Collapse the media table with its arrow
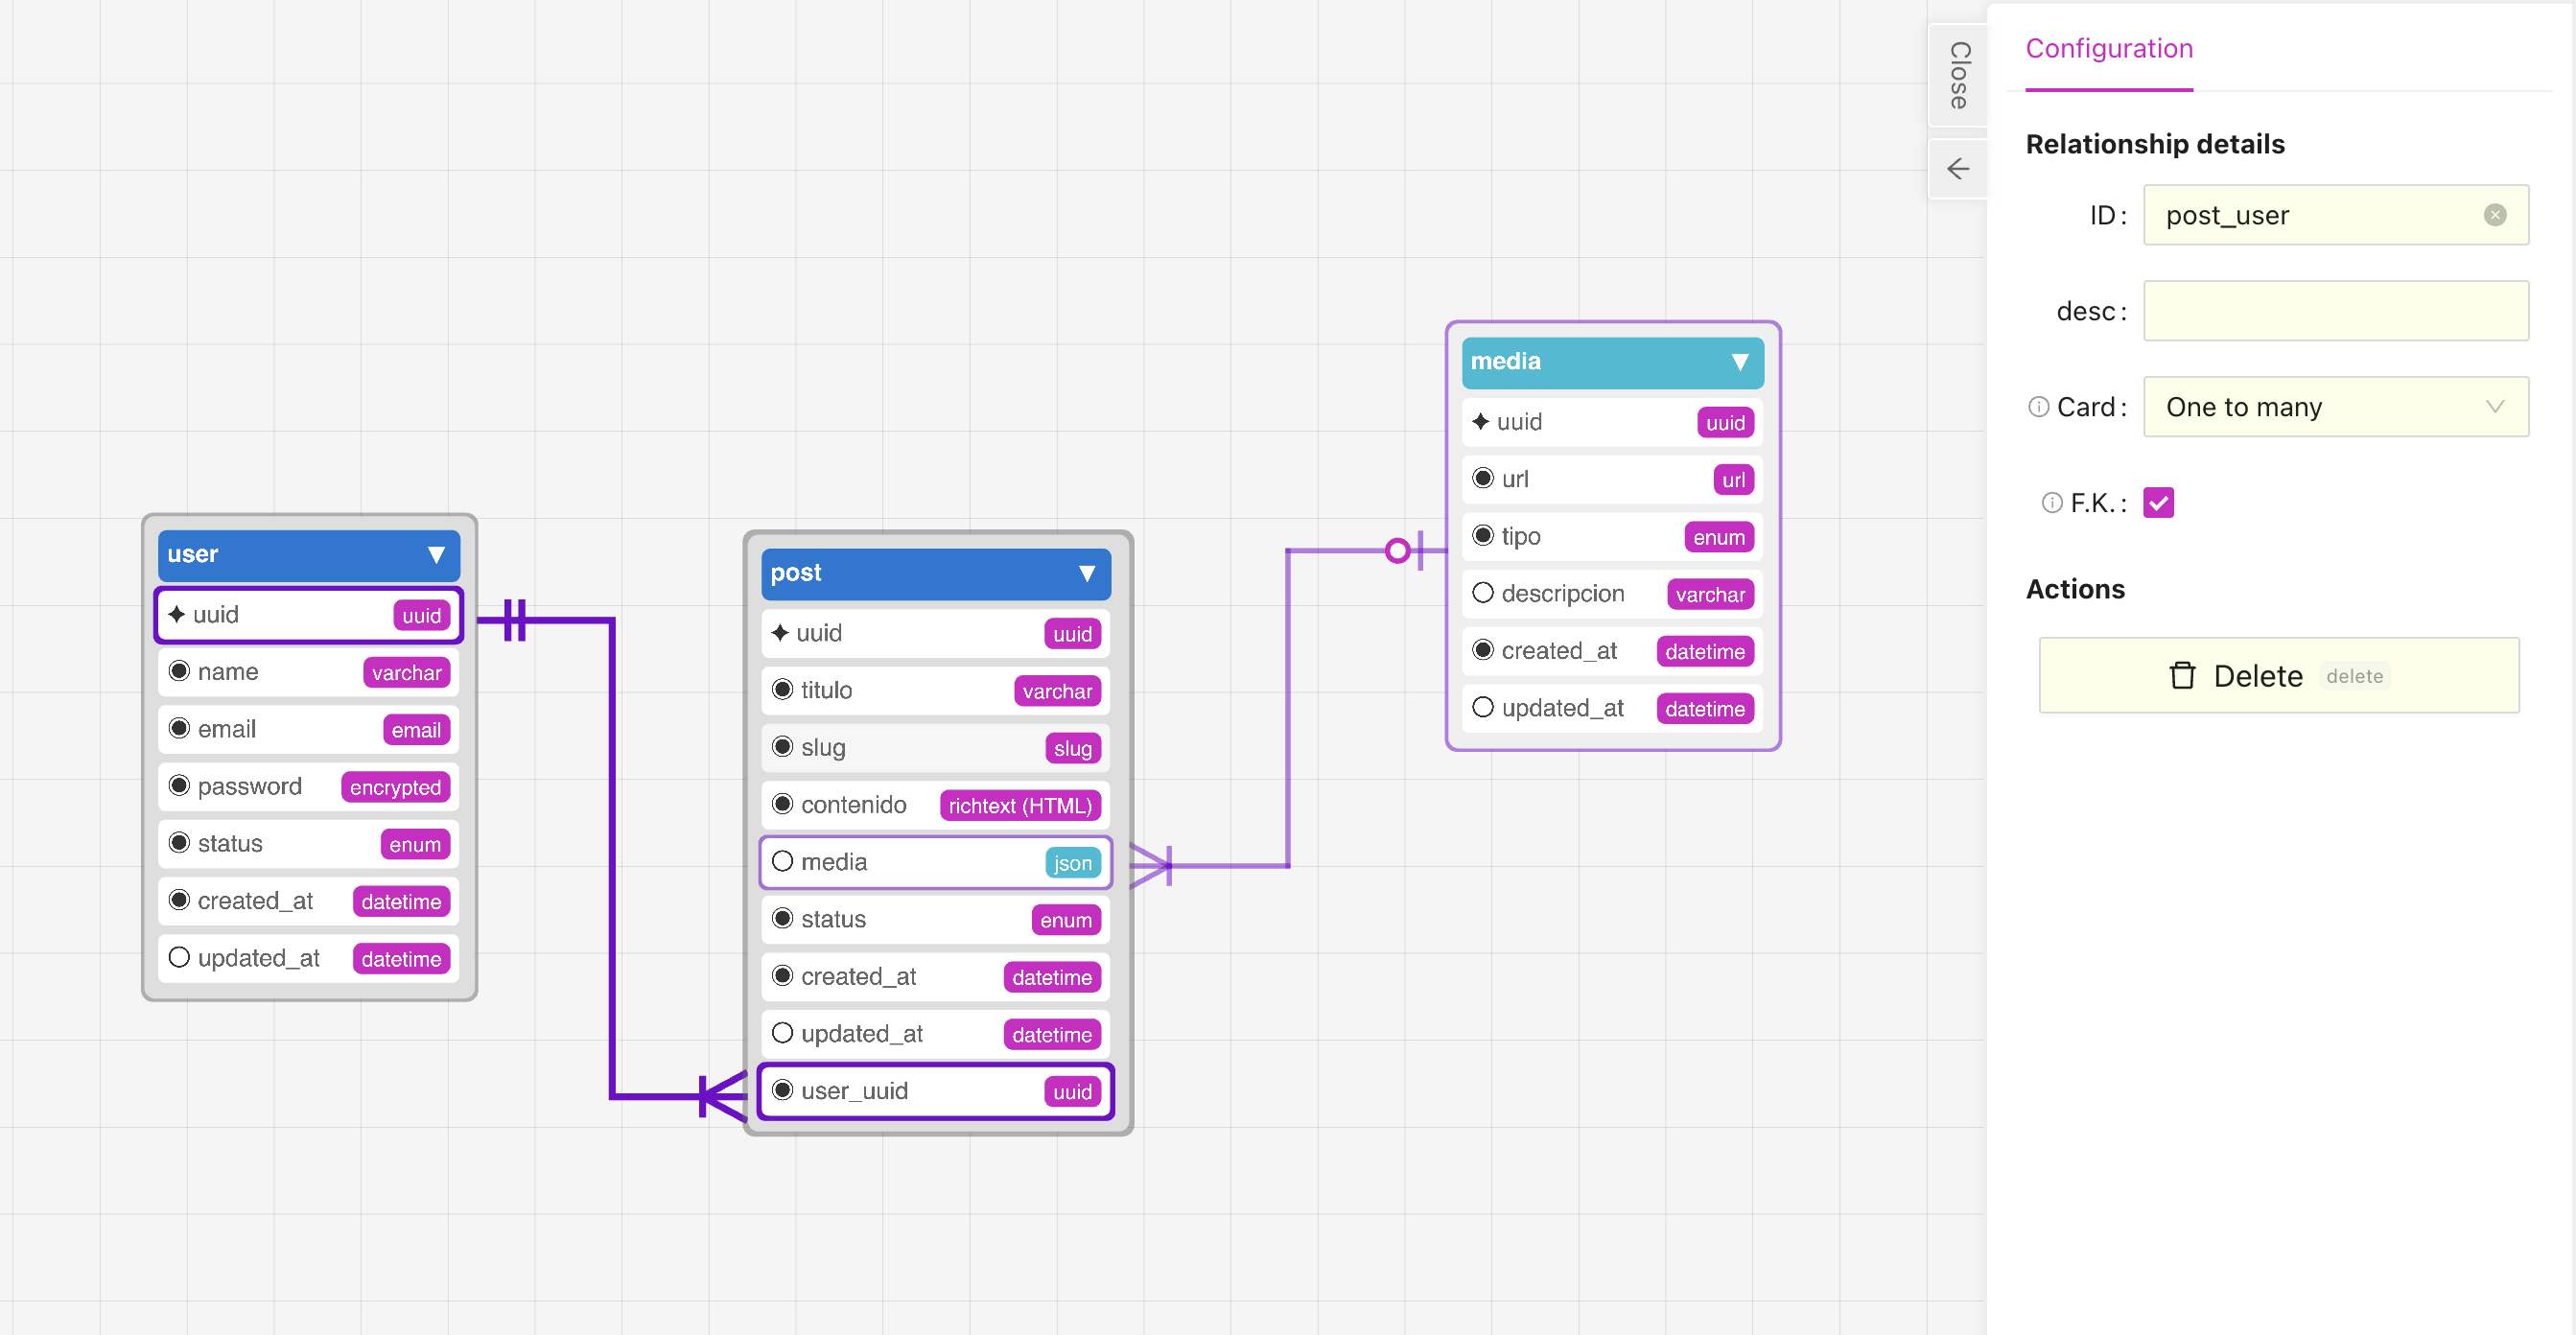2576x1335 pixels. pos(1739,362)
